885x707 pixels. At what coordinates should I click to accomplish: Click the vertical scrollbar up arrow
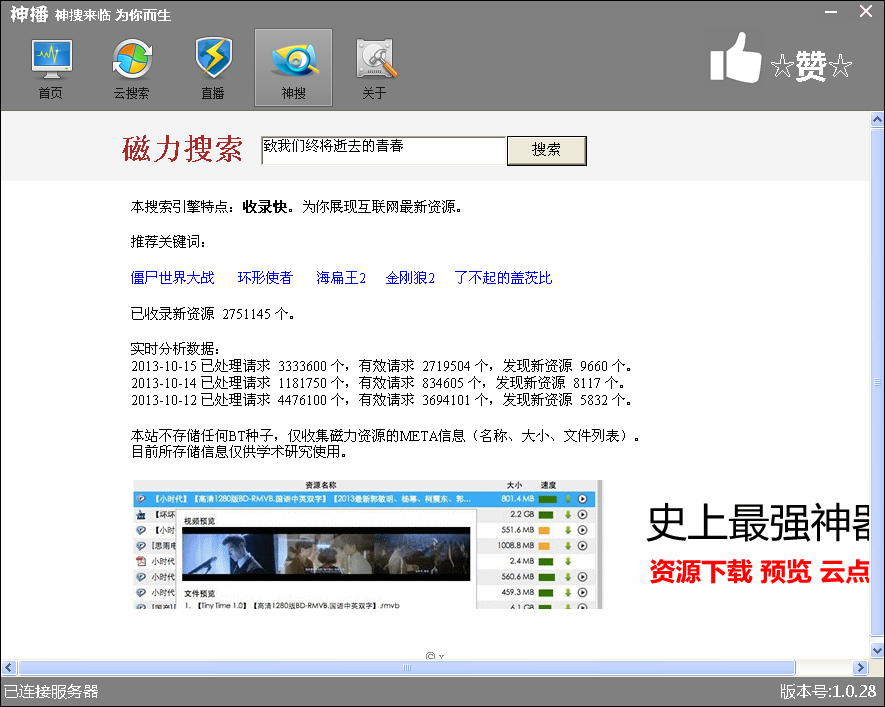coord(877,120)
